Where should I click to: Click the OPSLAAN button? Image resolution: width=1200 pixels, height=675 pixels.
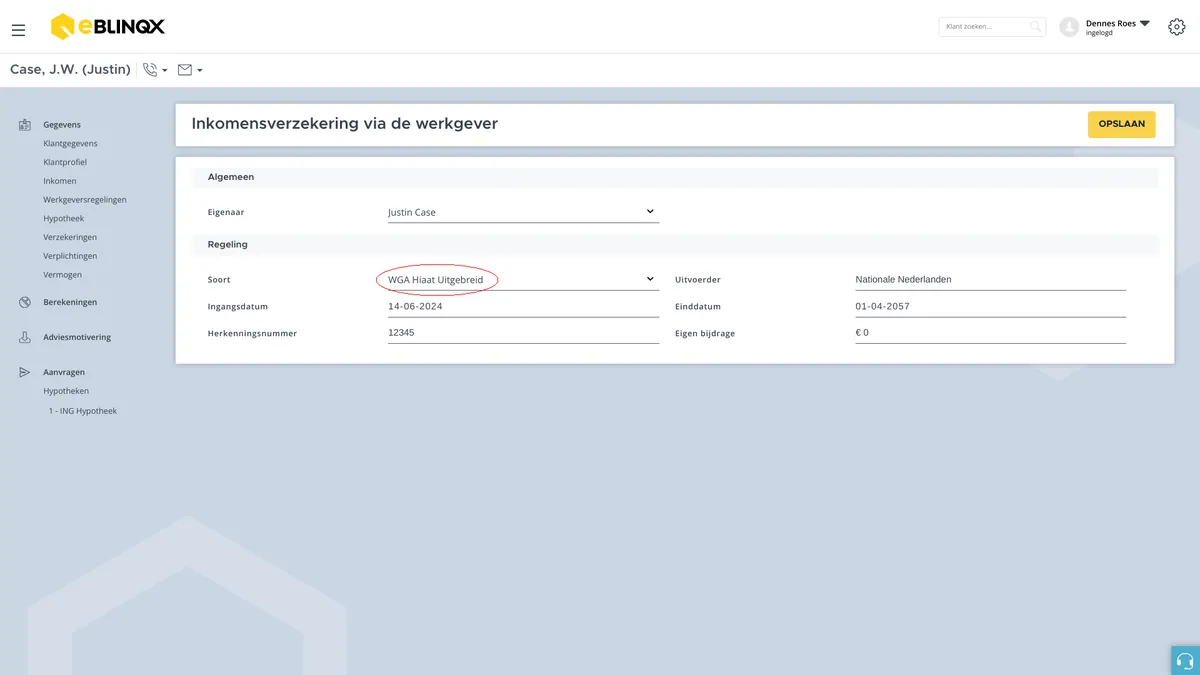[1121, 124]
